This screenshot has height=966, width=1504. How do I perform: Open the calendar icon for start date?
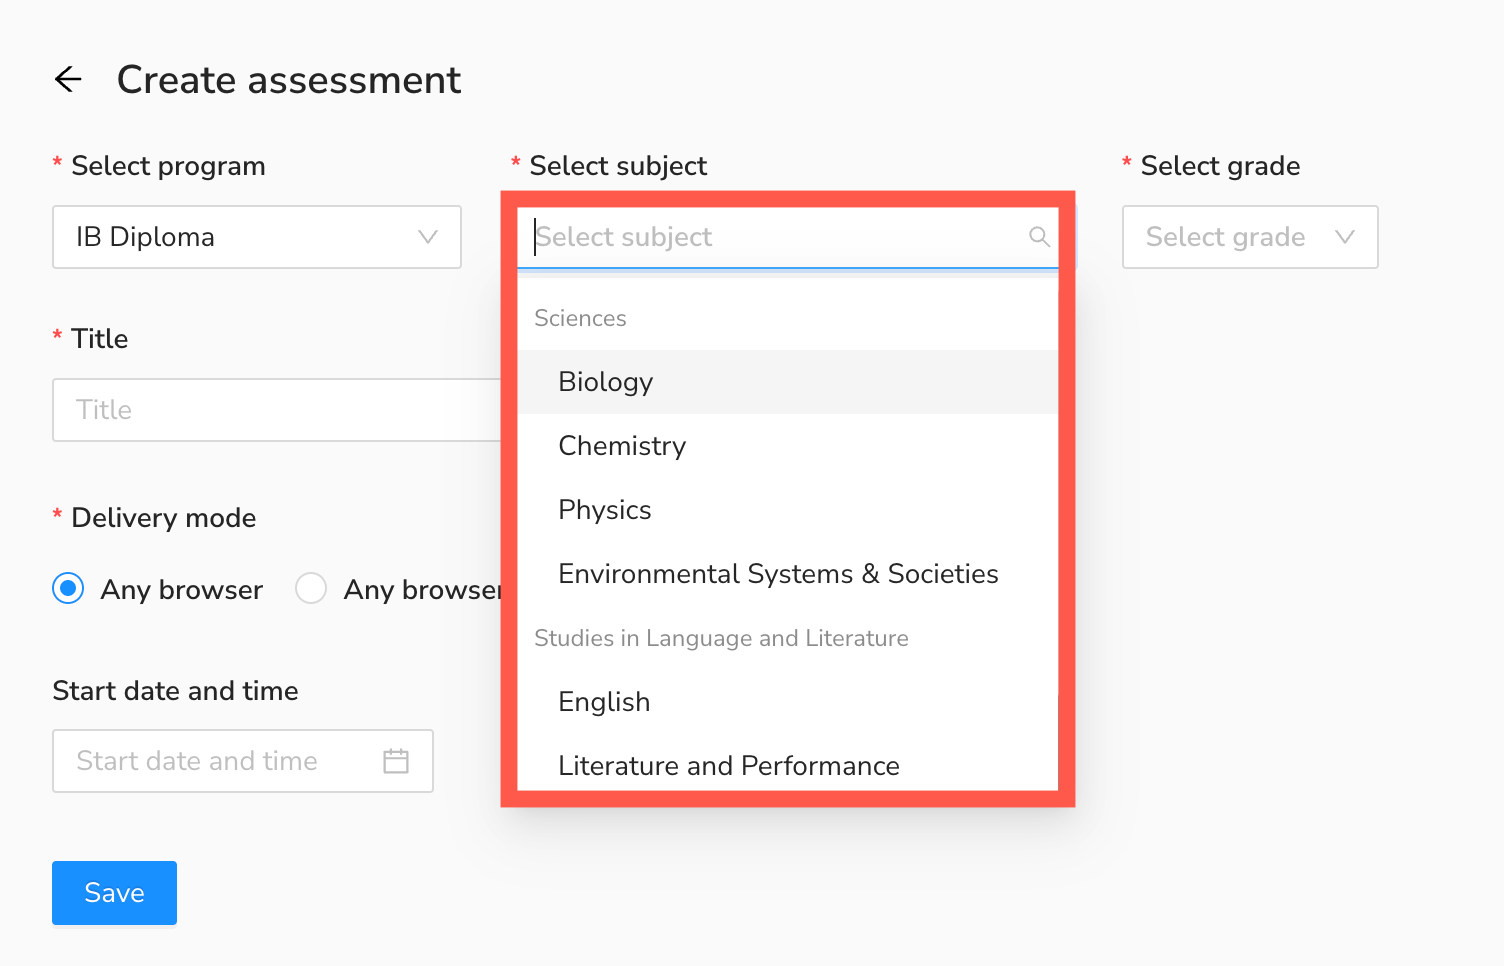click(396, 761)
